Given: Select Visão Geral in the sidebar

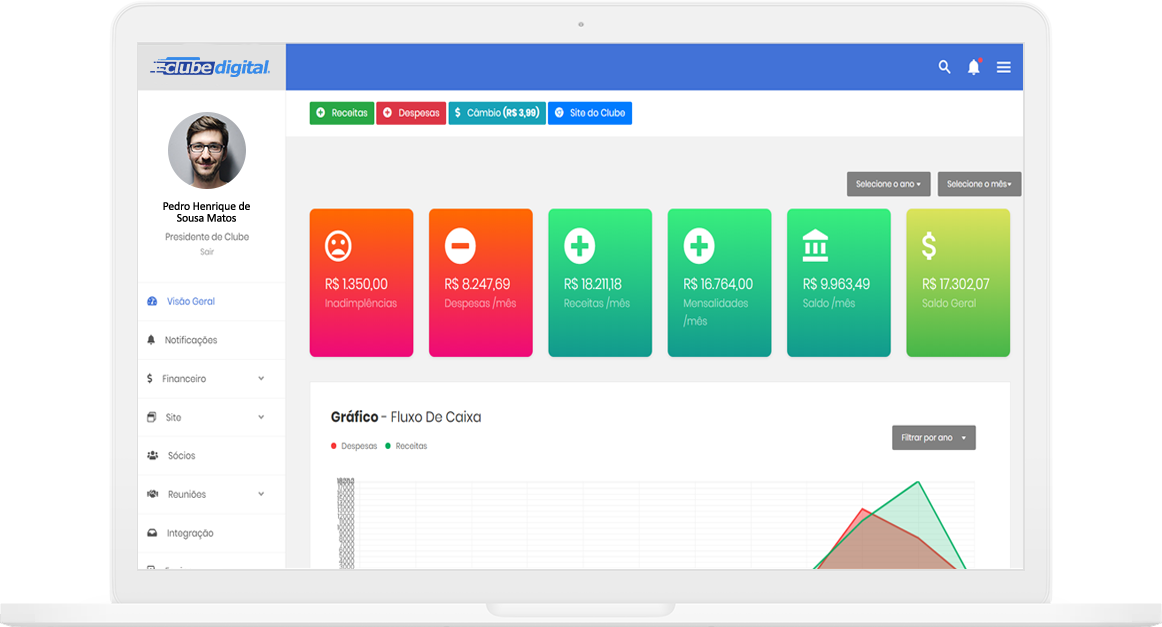Looking at the screenshot, I should [190, 301].
